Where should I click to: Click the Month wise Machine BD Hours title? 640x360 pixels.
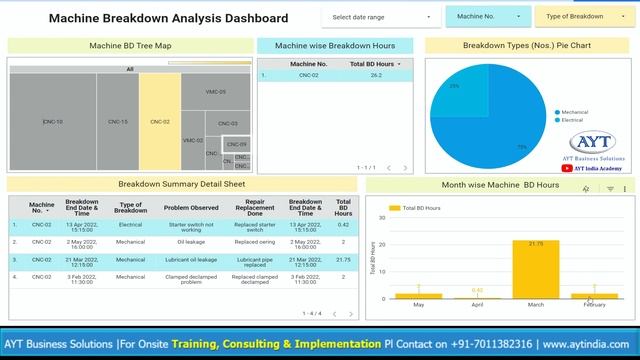500,185
